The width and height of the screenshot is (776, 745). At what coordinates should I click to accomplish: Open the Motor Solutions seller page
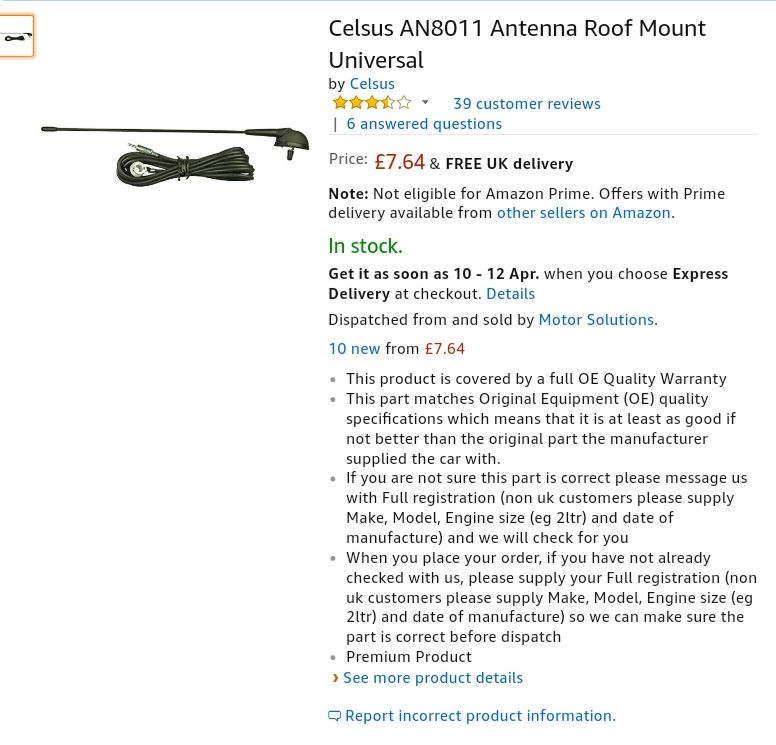pyautogui.click(x=596, y=320)
